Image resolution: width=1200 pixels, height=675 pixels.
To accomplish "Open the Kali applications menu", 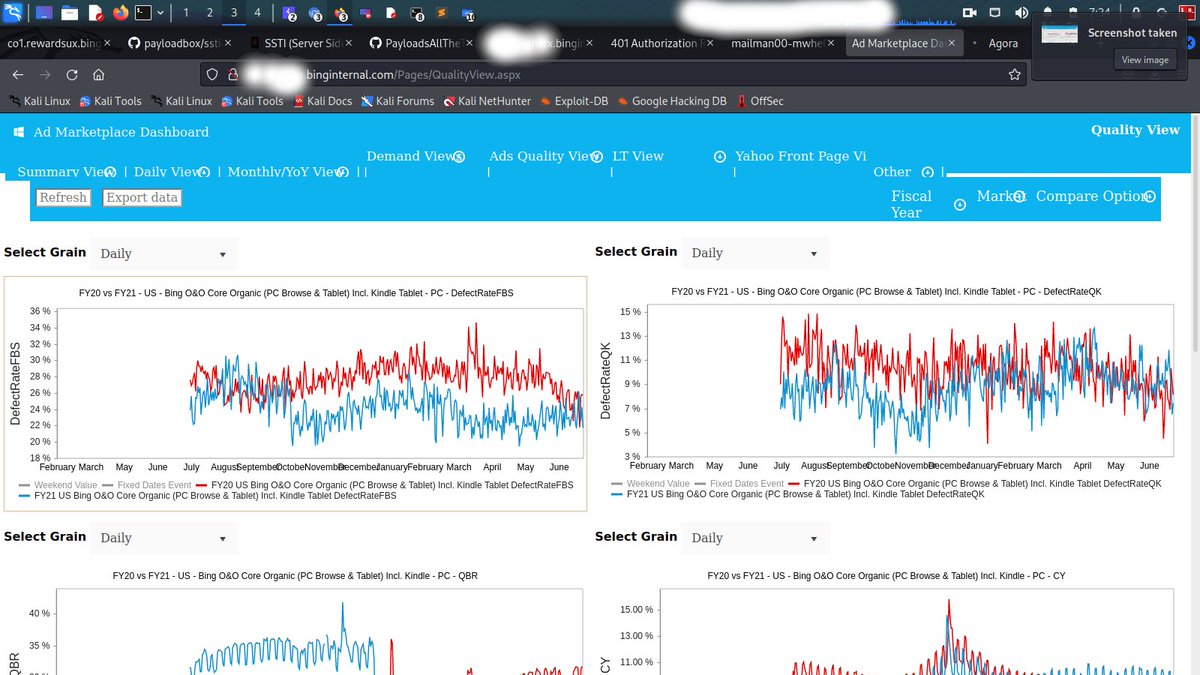I will (13, 13).
